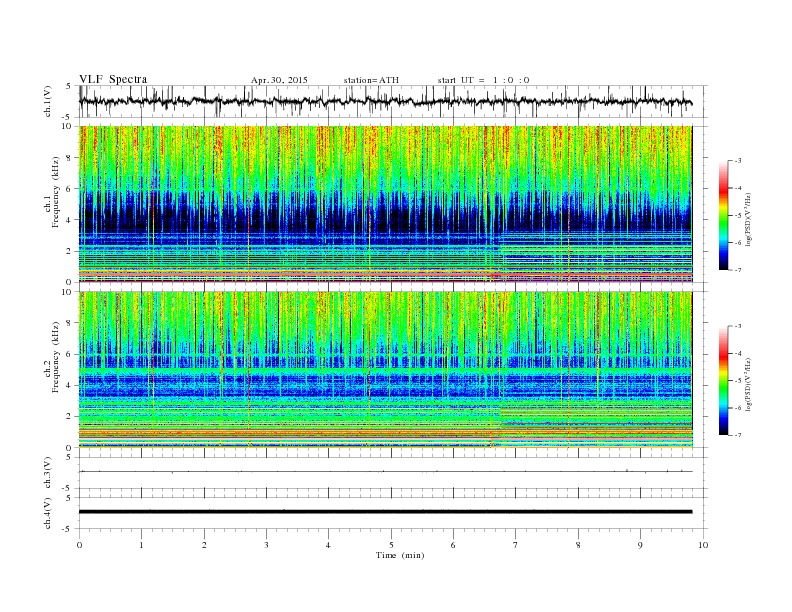The width and height of the screenshot is (792, 612).
Task: Click inside the ch.2 spectrogram panel
Action: pos(385,370)
